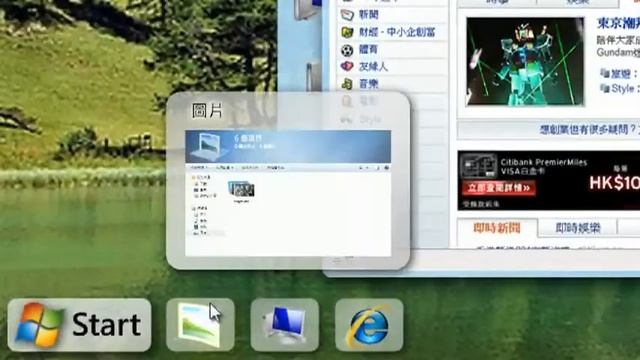
Task: Switch to the 即時新聞 tab
Action: pyautogui.click(x=497, y=228)
